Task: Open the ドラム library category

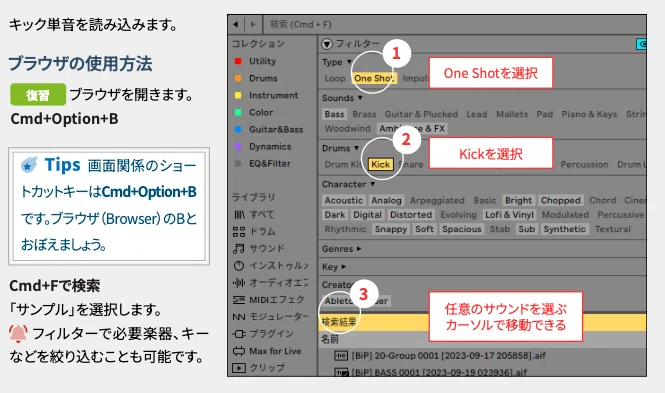Action: click(254, 231)
